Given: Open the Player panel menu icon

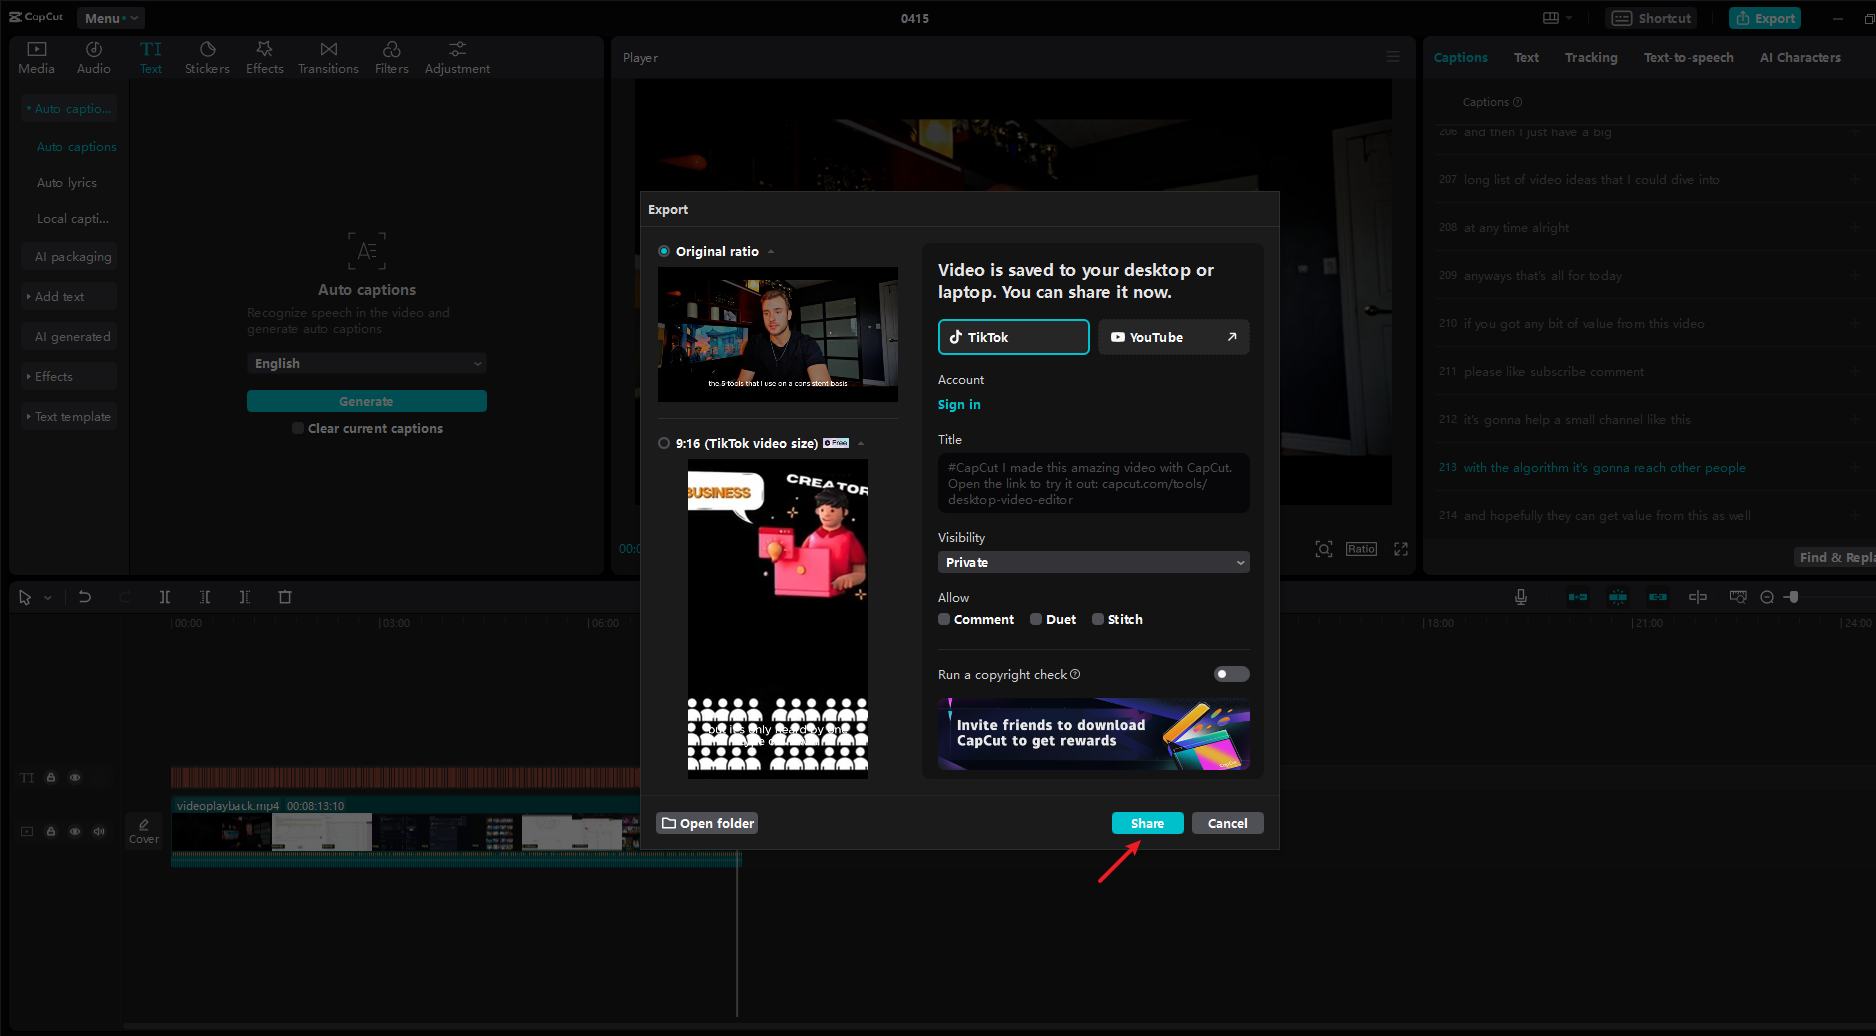Looking at the screenshot, I should [x=1393, y=57].
